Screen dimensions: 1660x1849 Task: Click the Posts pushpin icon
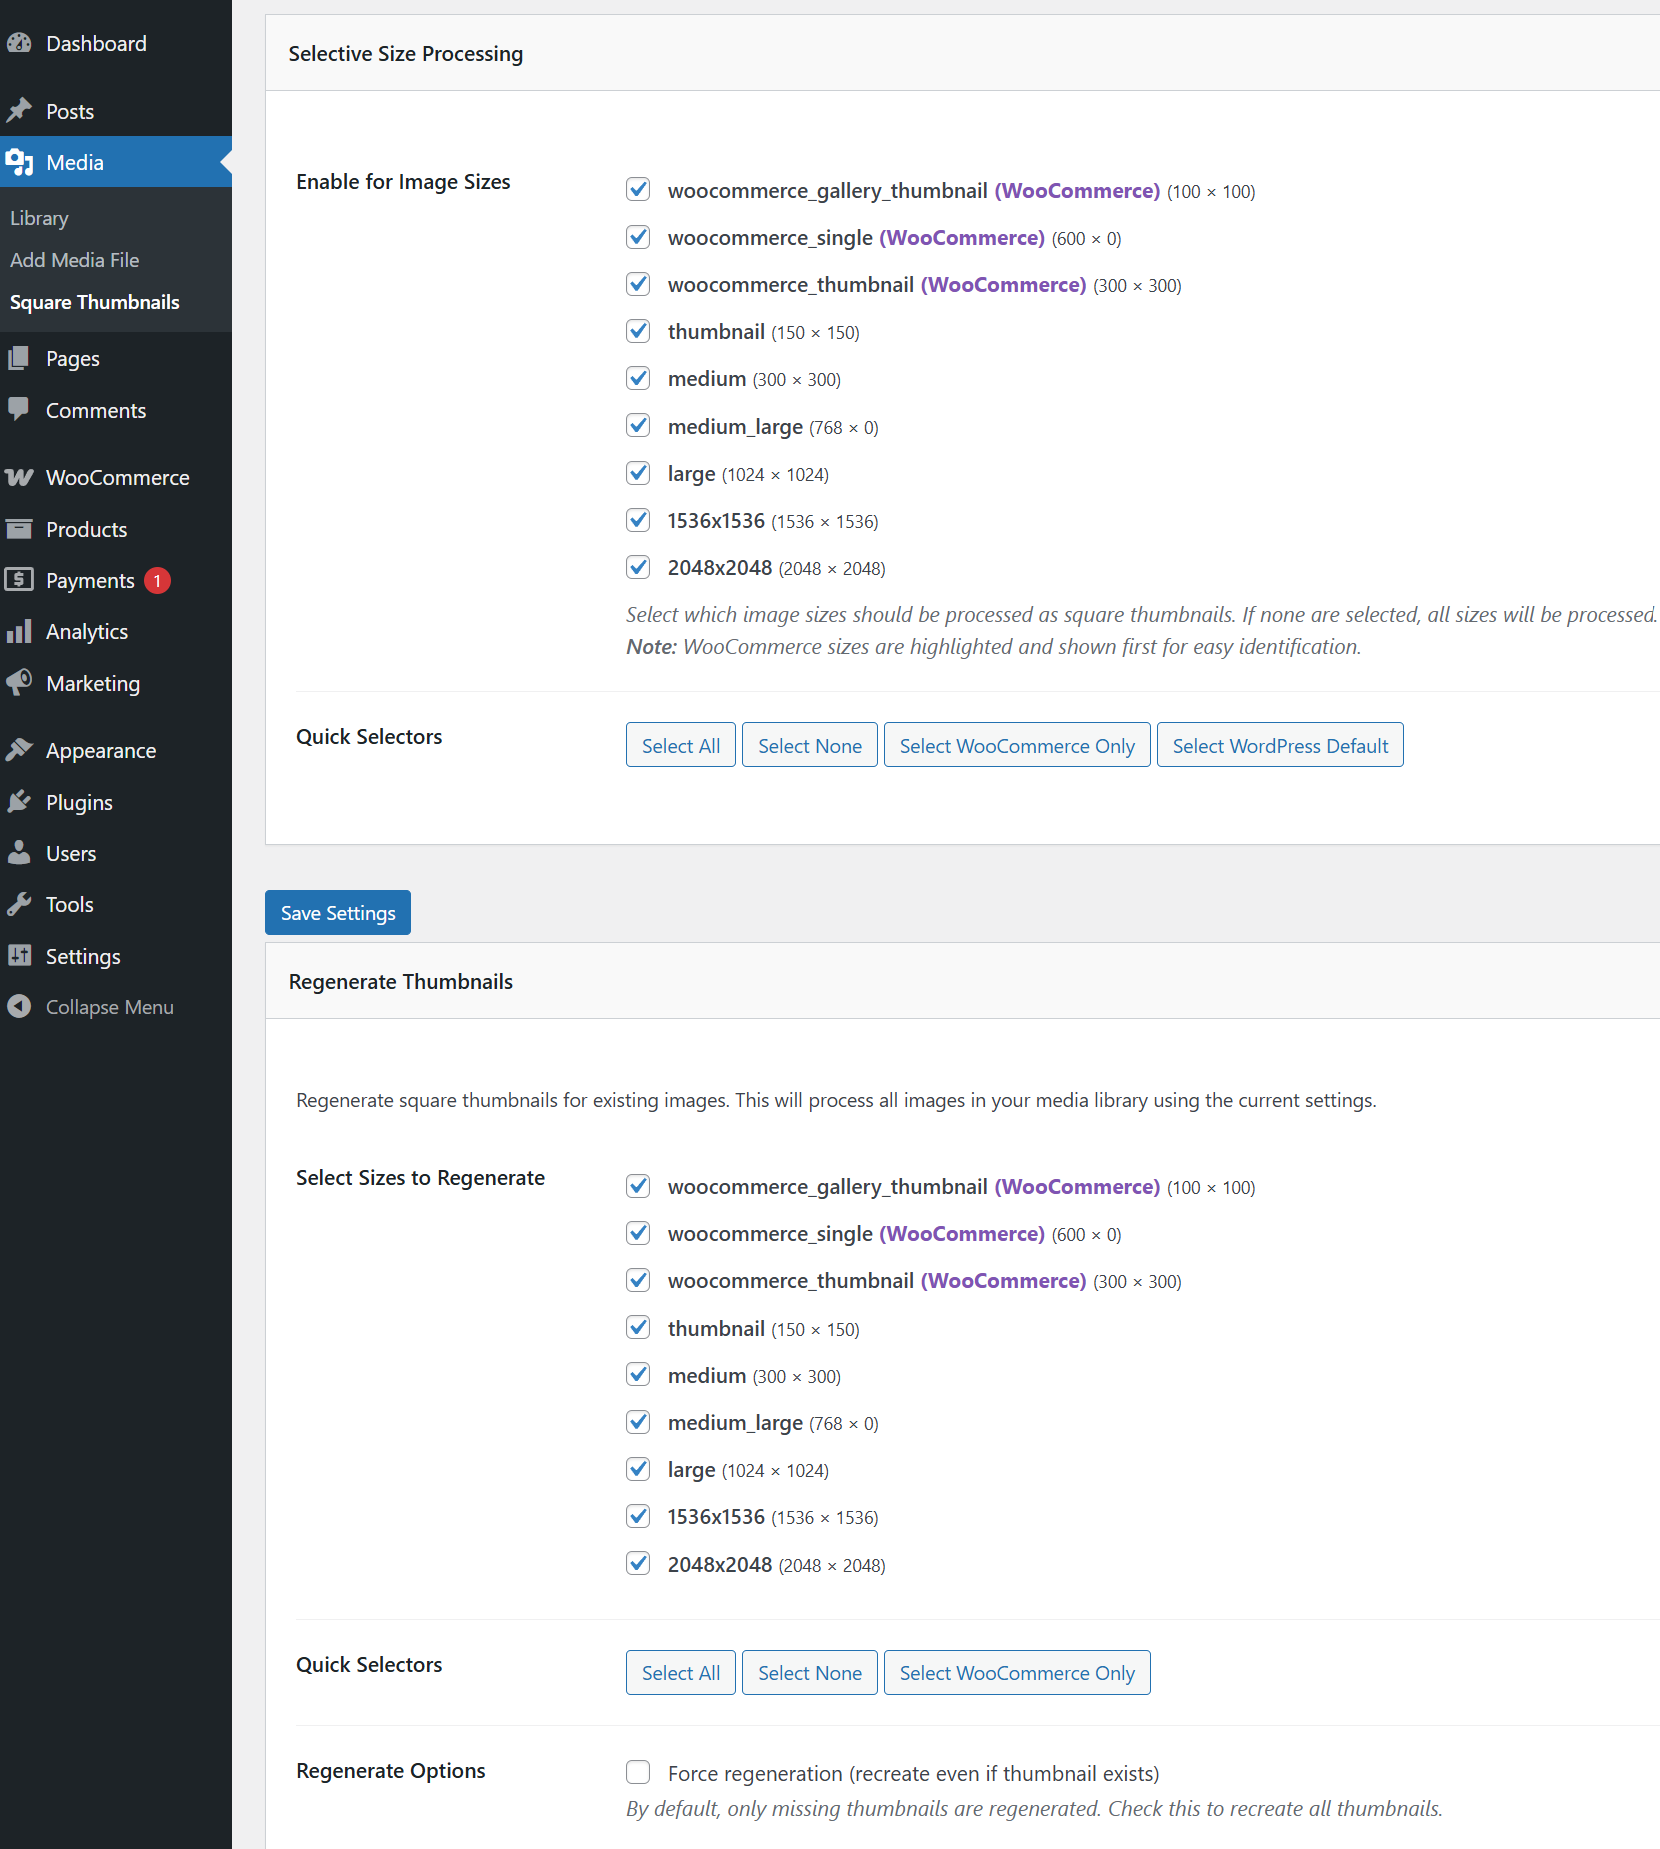point(19,111)
